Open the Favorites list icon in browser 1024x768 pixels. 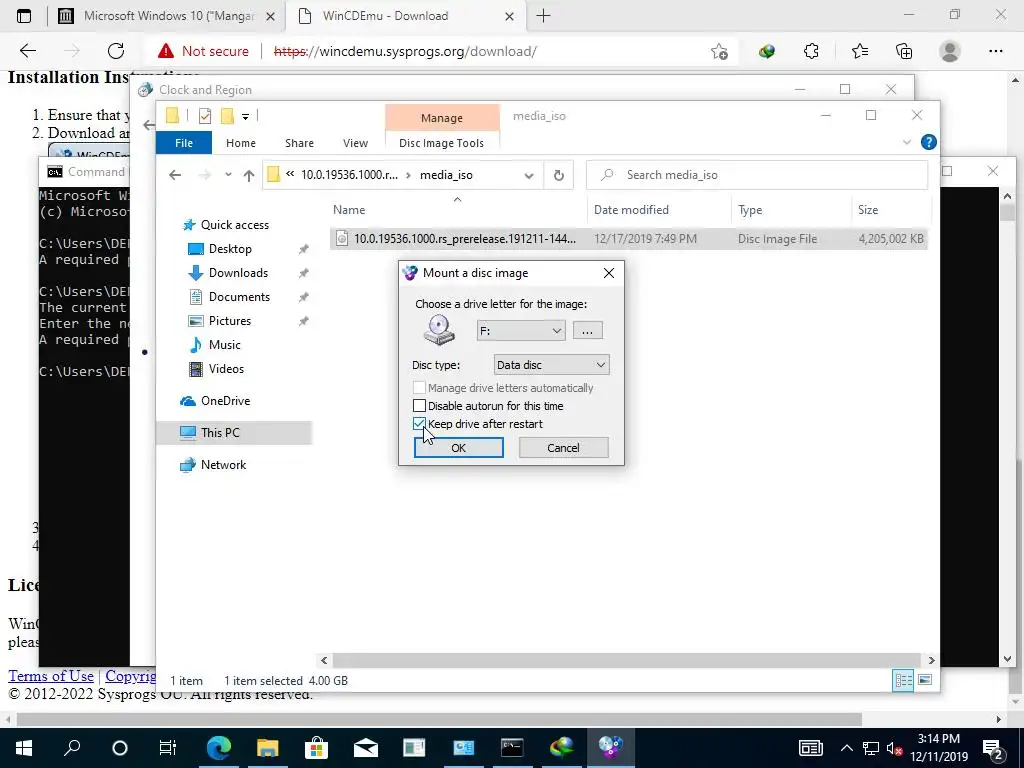(x=859, y=51)
